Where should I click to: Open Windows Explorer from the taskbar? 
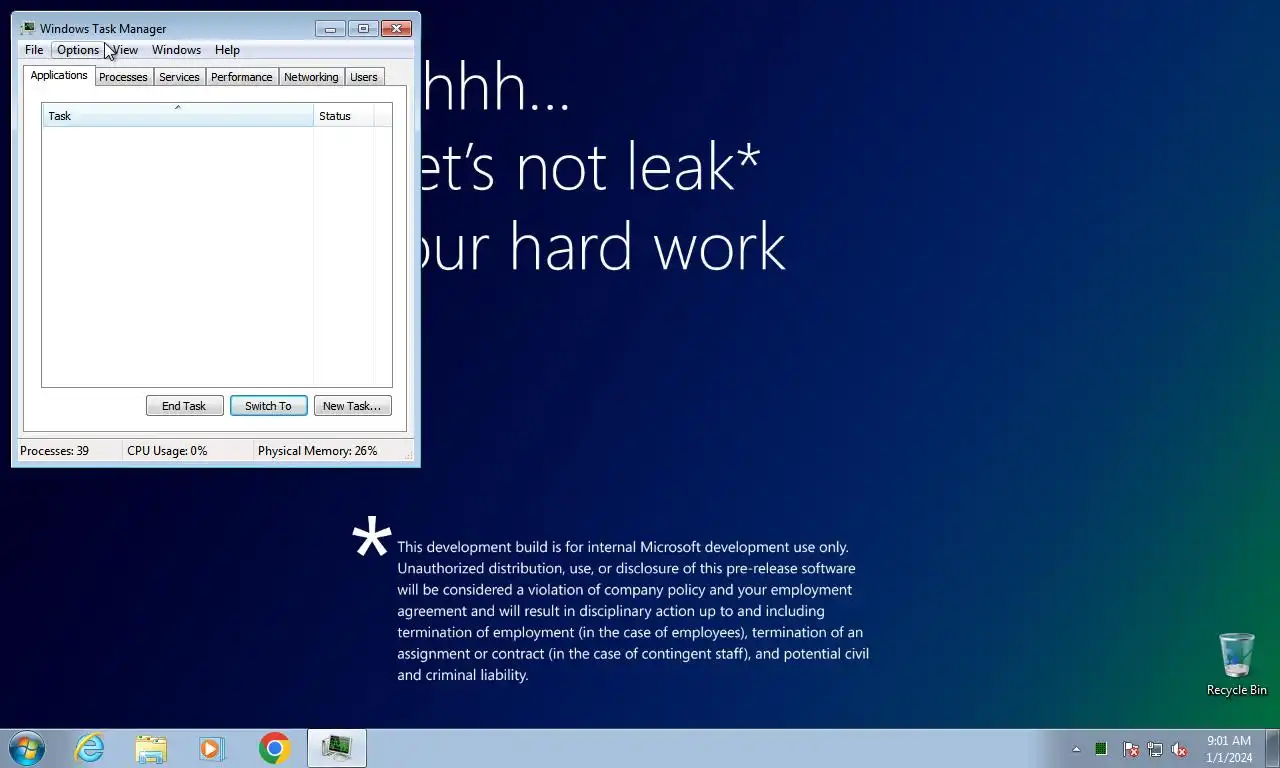pos(151,748)
